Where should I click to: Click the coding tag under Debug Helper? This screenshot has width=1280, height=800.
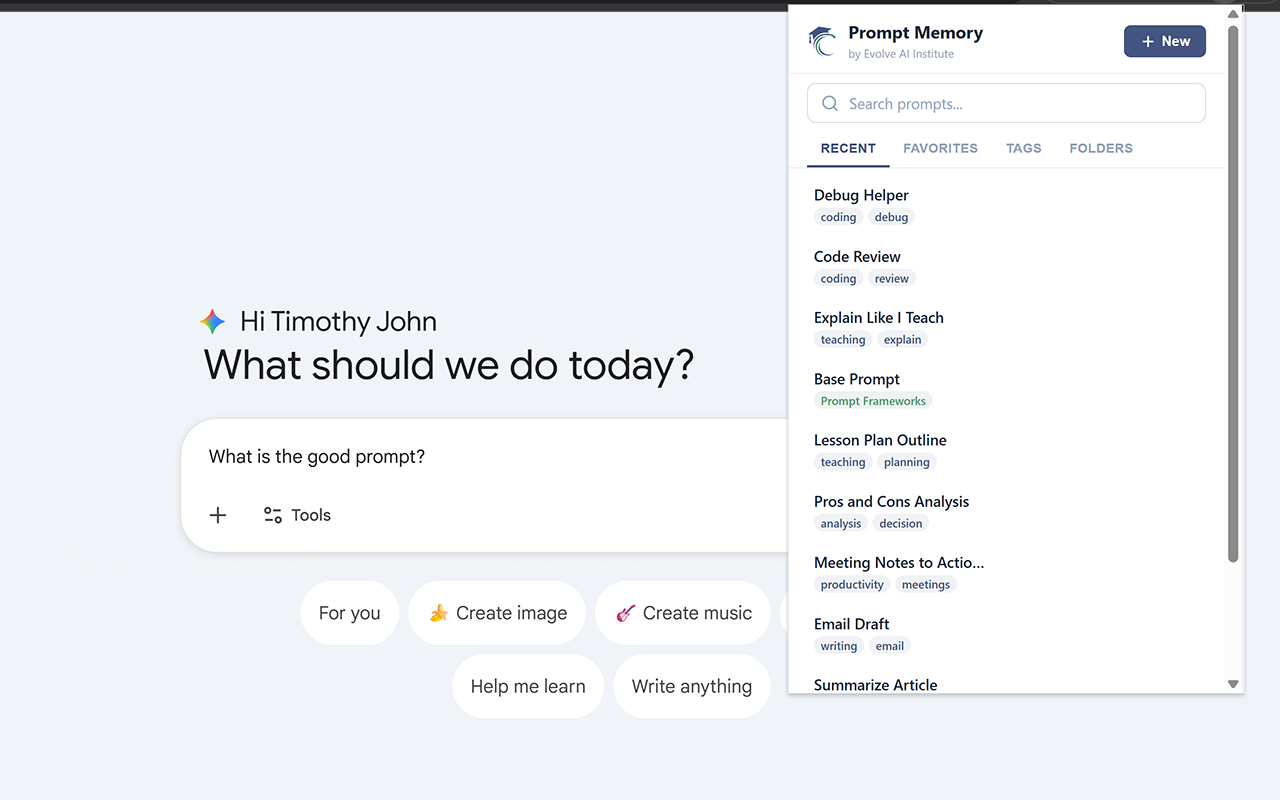point(838,217)
